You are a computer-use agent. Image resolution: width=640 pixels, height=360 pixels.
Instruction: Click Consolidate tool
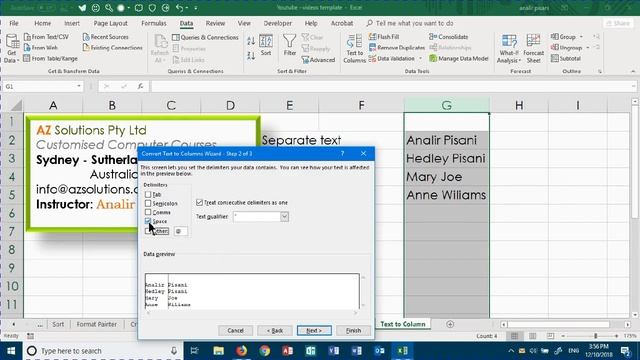tap(449, 37)
